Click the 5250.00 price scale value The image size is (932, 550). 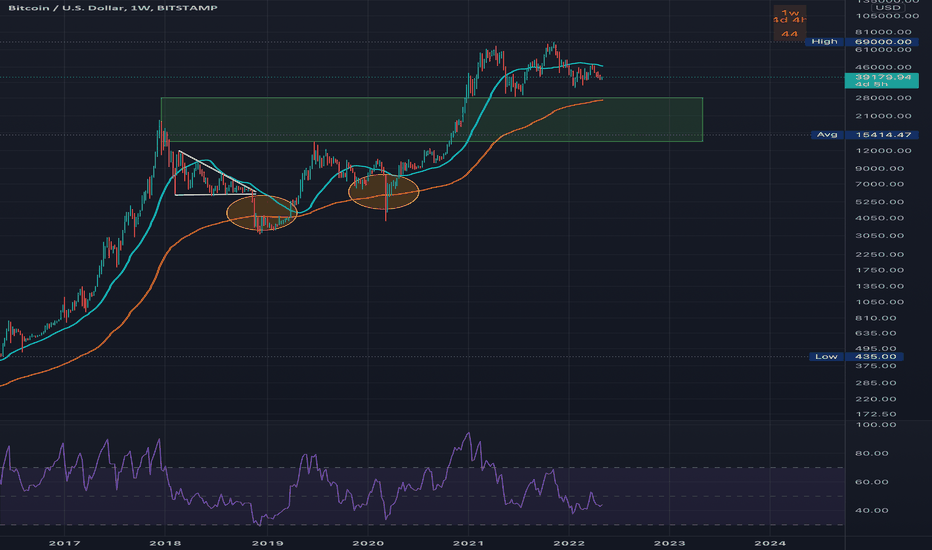880,202
